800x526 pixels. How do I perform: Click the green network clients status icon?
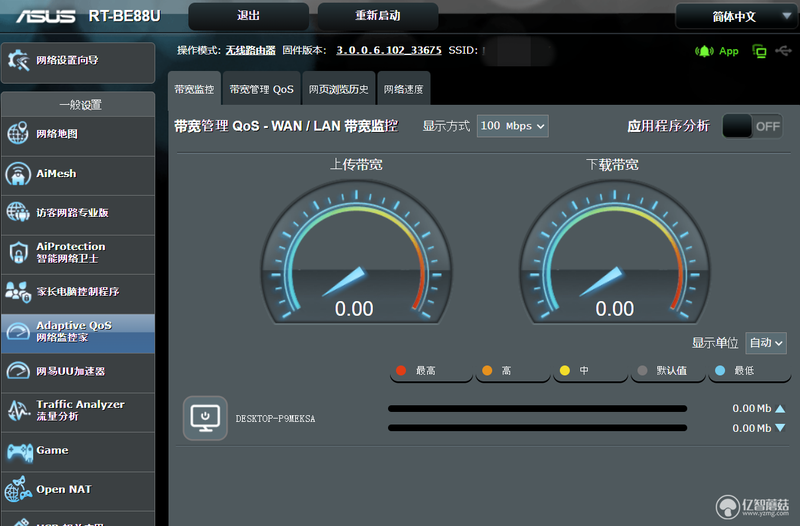tap(759, 51)
